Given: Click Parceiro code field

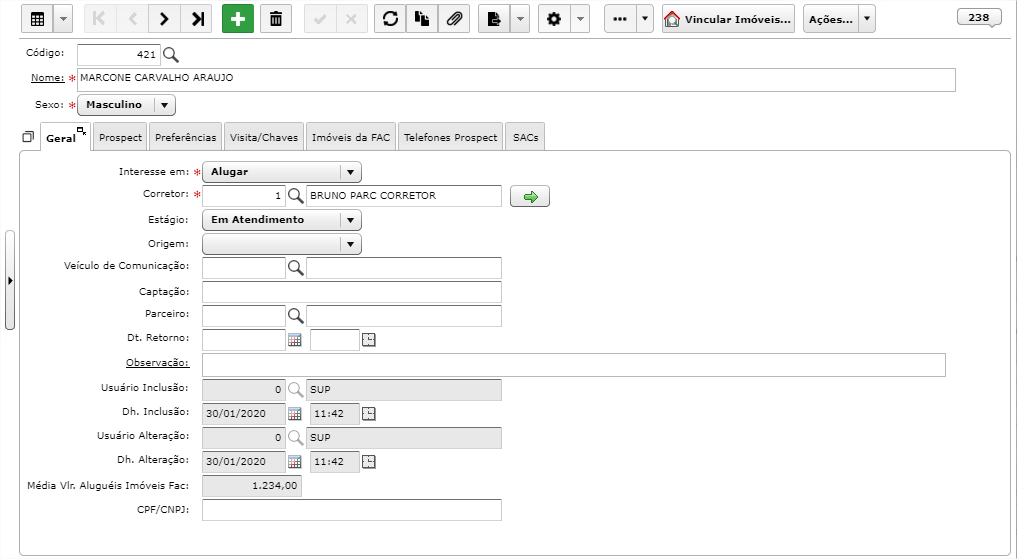Looking at the screenshot, I should tap(244, 316).
